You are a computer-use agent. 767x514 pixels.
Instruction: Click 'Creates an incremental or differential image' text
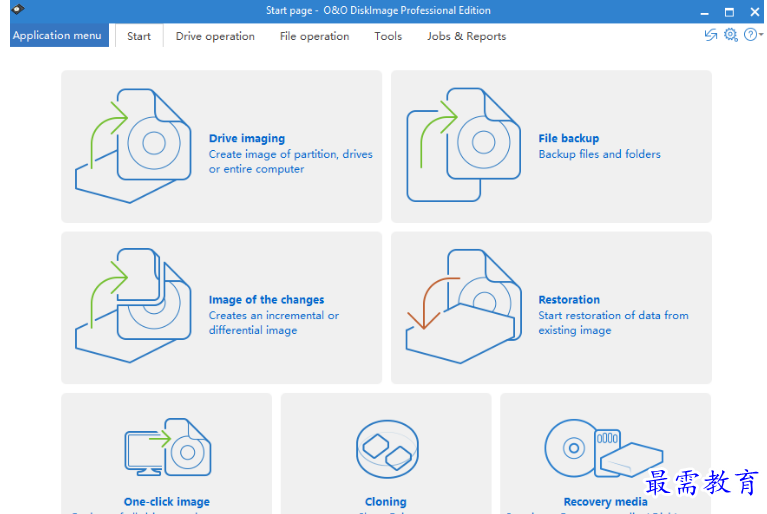pos(274,323)
